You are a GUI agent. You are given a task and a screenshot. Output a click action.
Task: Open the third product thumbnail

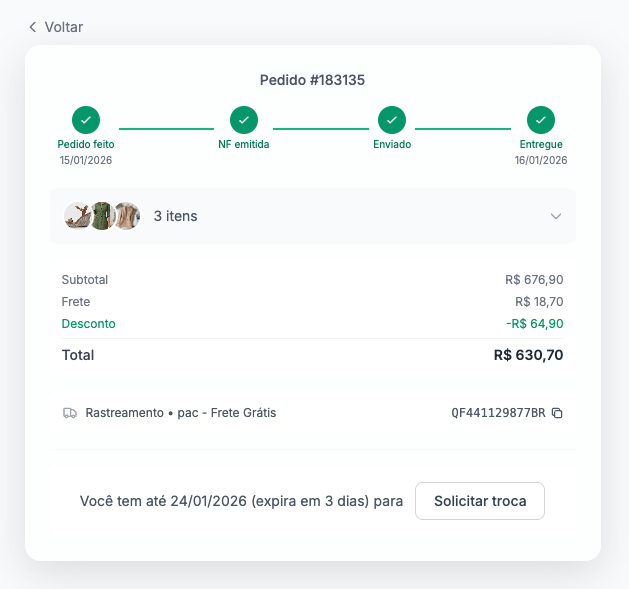(127, 216)
